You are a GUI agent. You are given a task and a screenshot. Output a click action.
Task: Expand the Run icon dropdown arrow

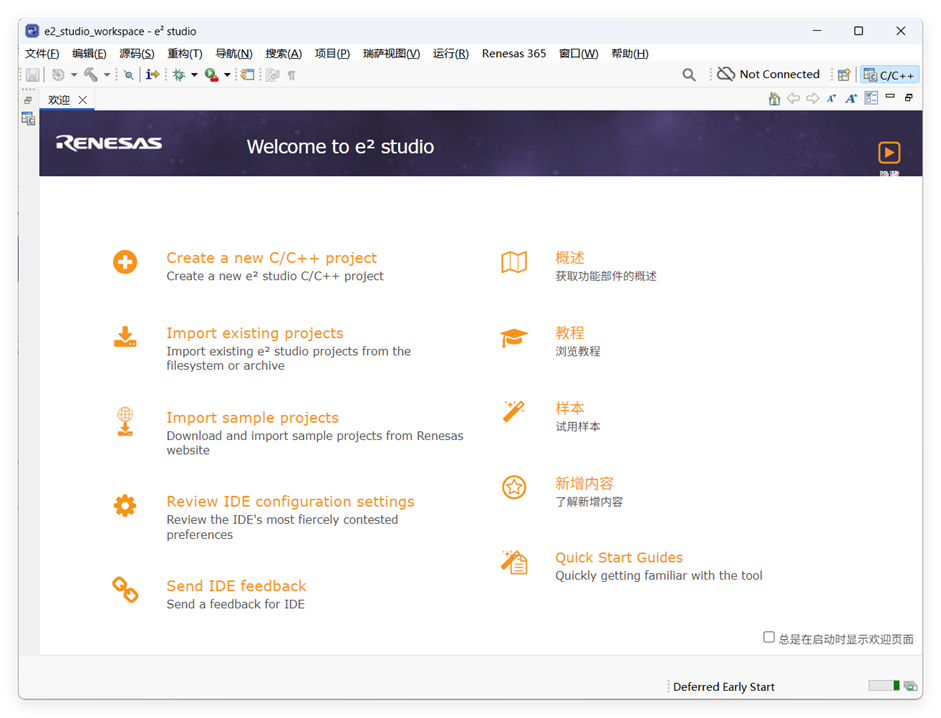[227, 75]
